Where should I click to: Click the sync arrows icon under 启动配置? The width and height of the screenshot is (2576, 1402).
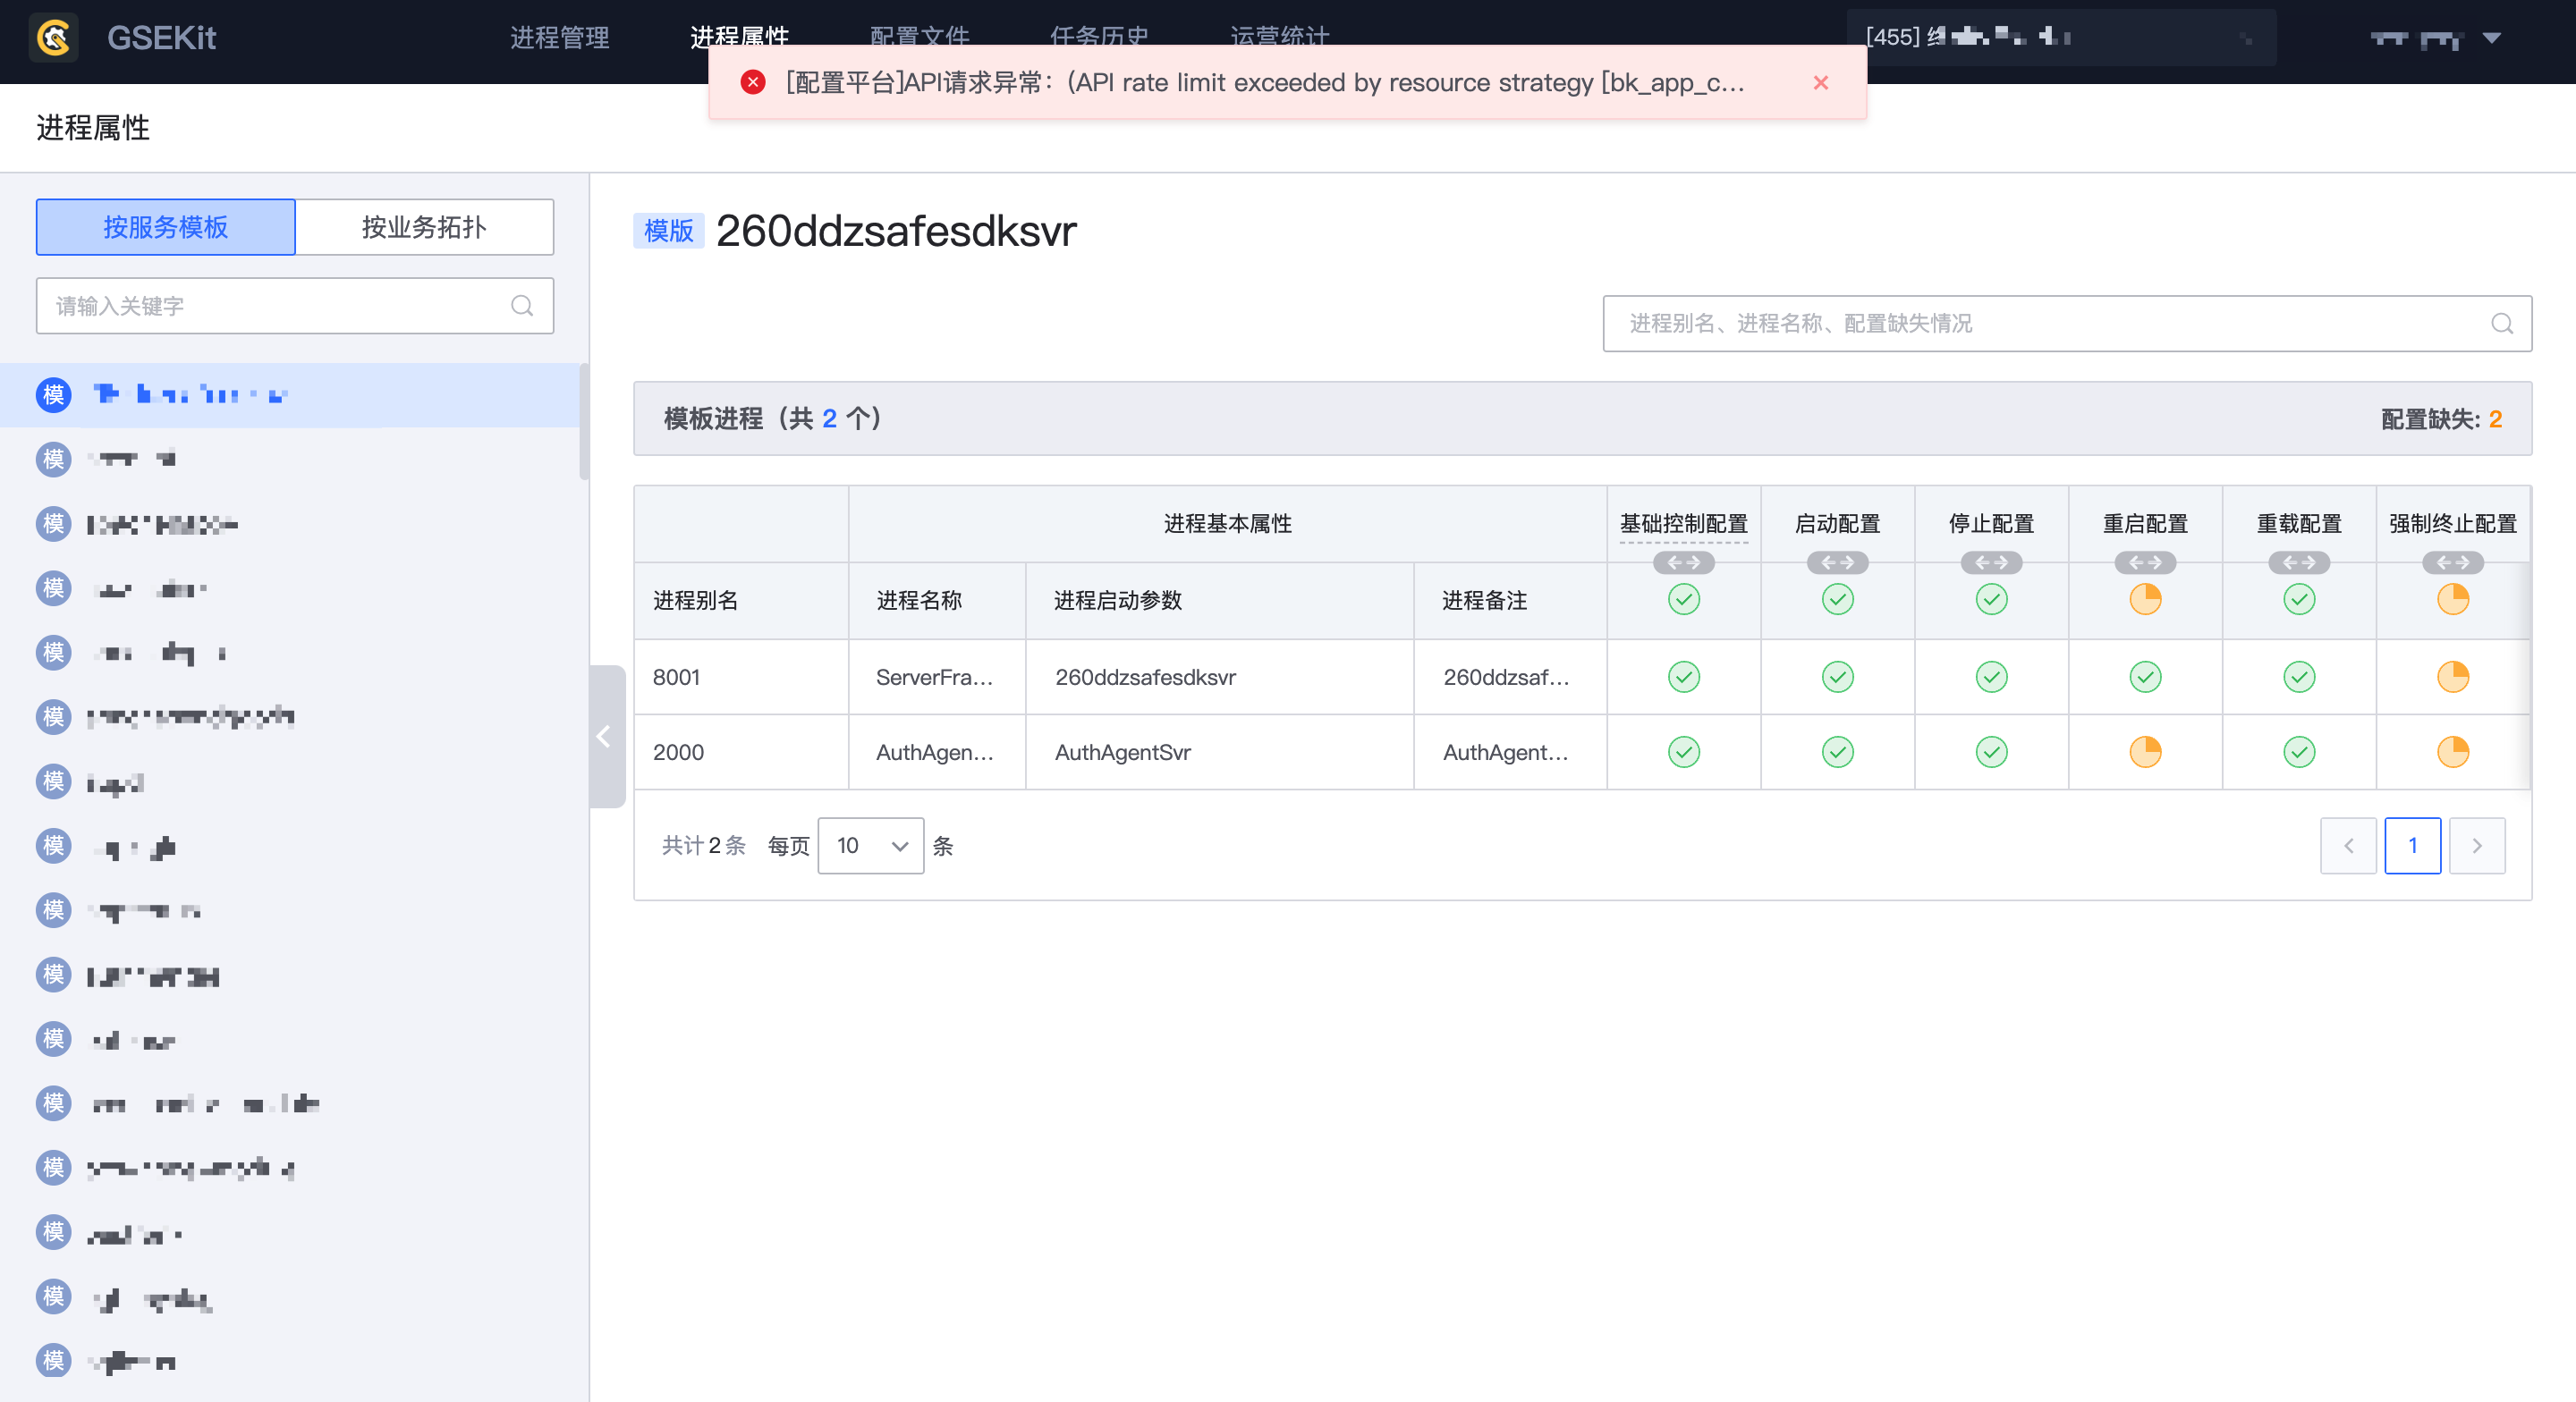(x=1838, y=563)
